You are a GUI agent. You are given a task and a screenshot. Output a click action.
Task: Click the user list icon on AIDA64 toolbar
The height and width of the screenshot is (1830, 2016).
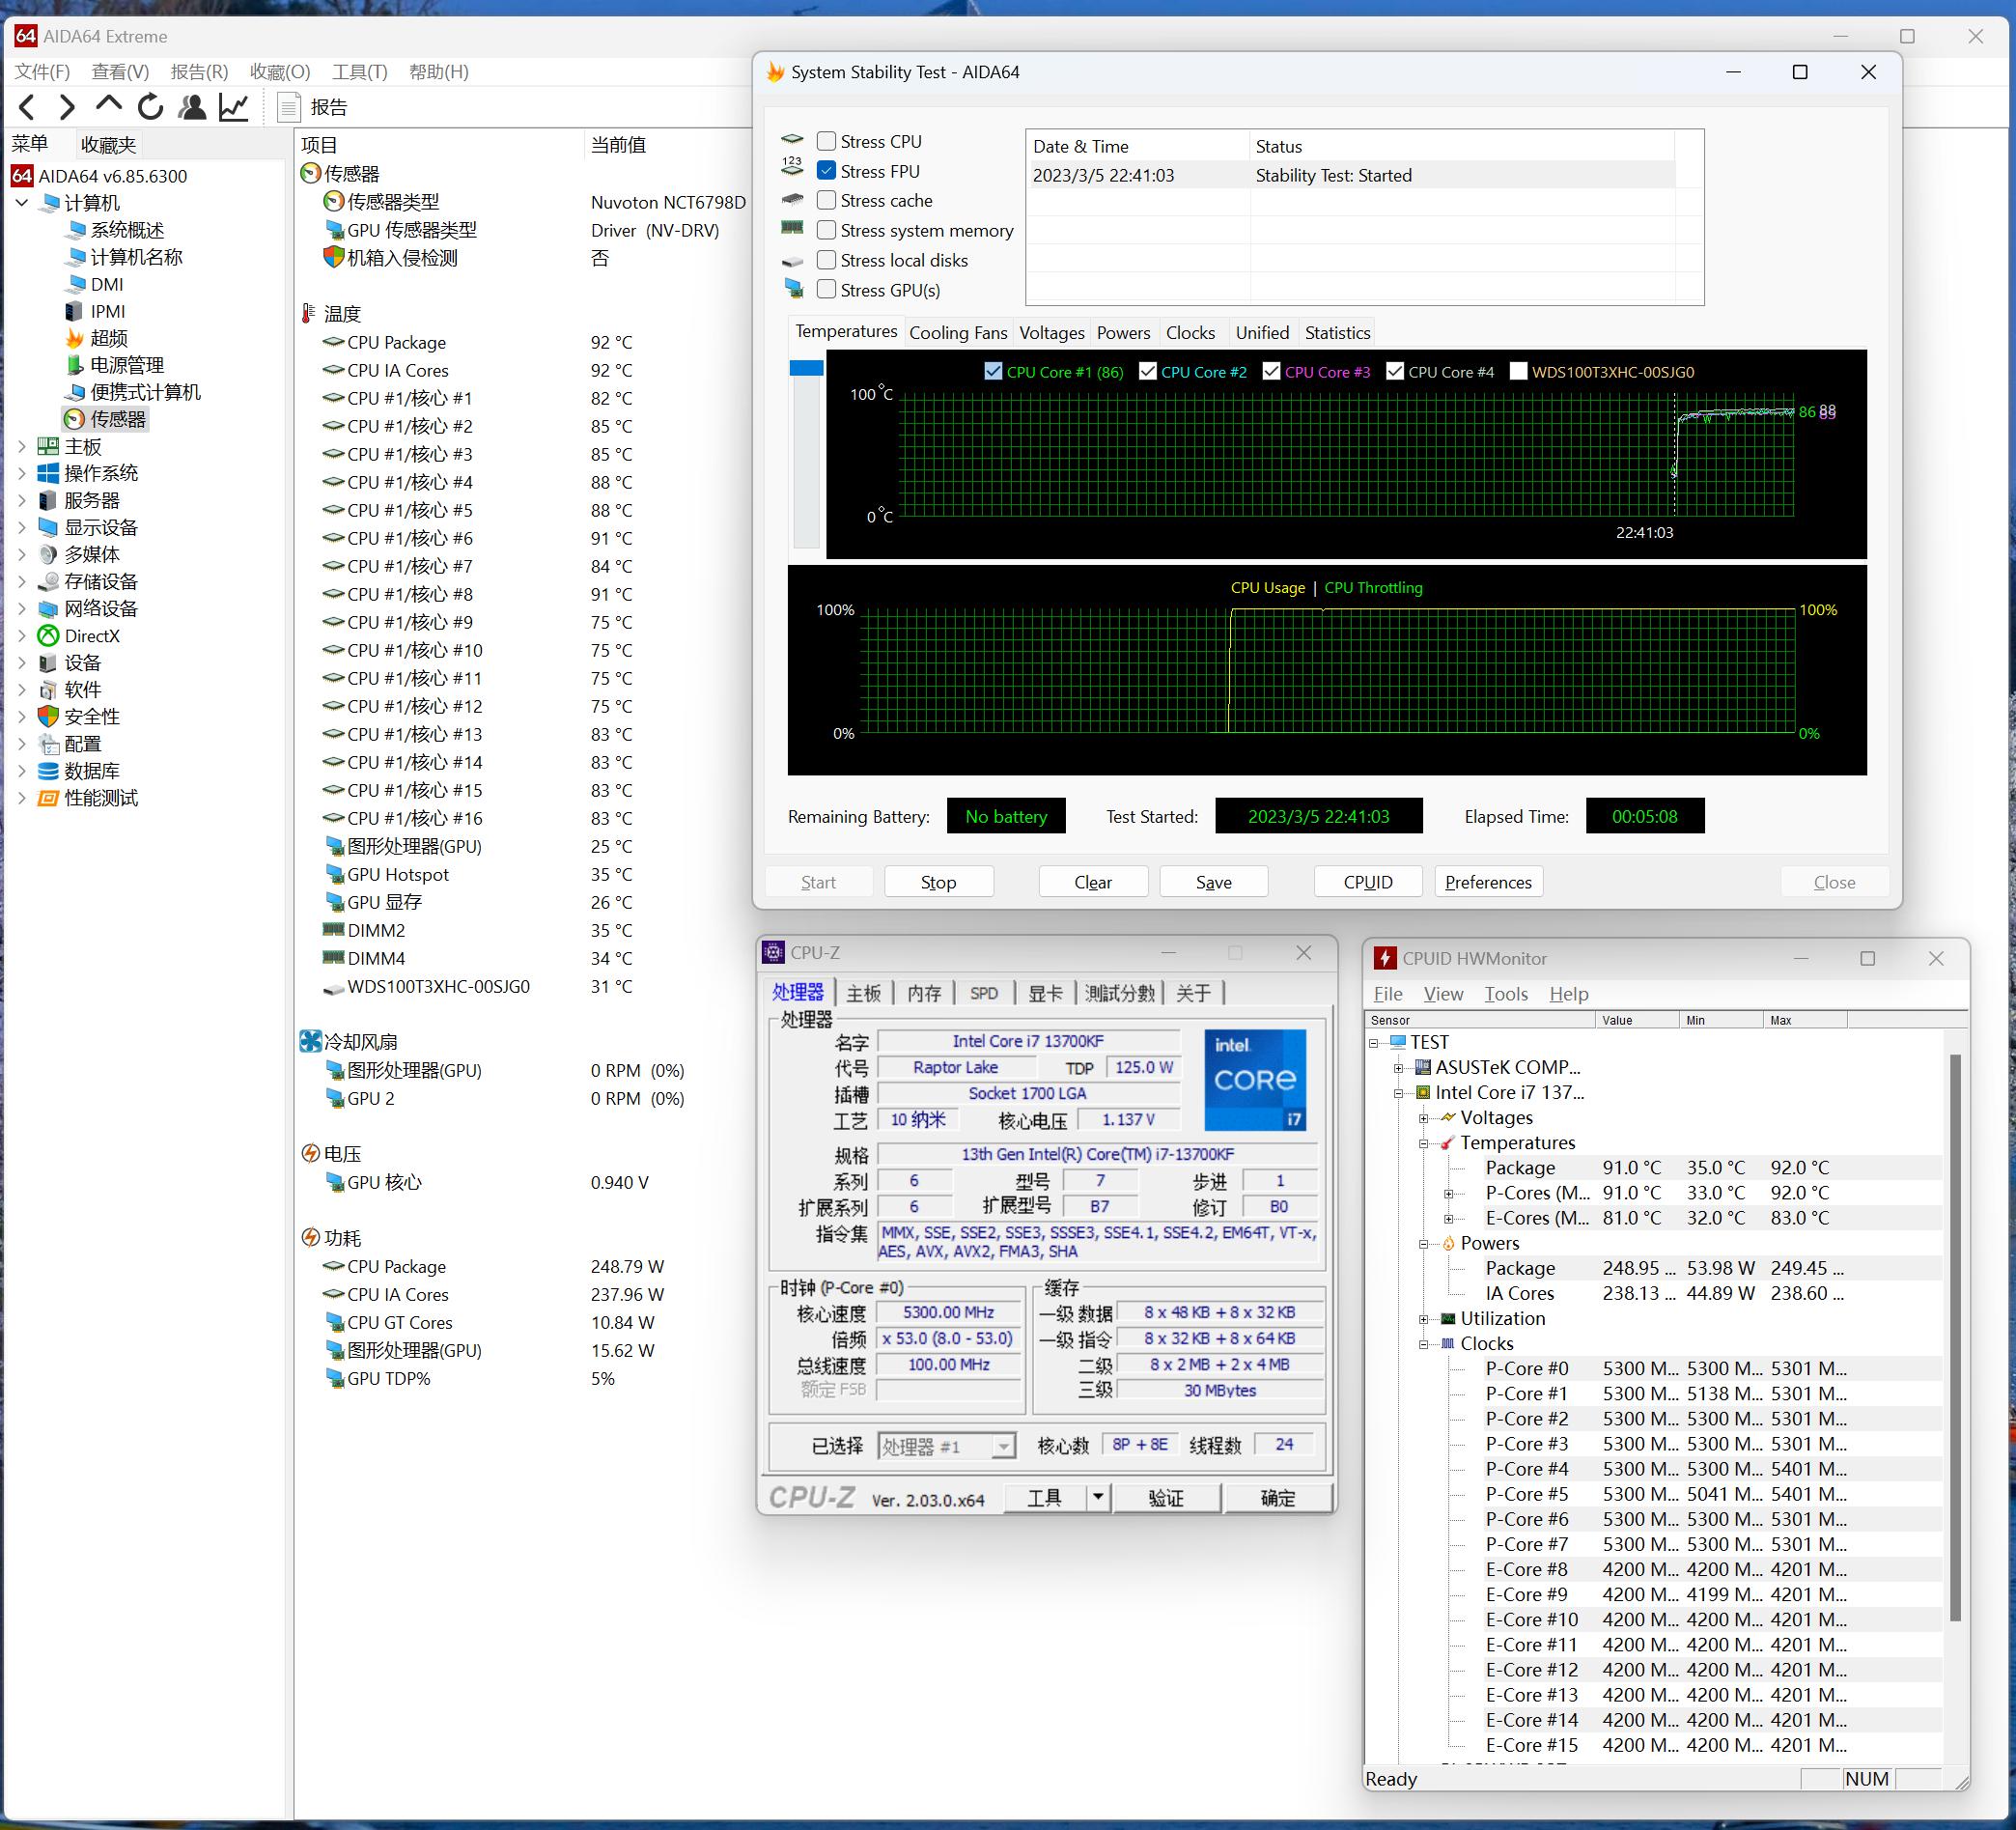(x=192, y=107)
